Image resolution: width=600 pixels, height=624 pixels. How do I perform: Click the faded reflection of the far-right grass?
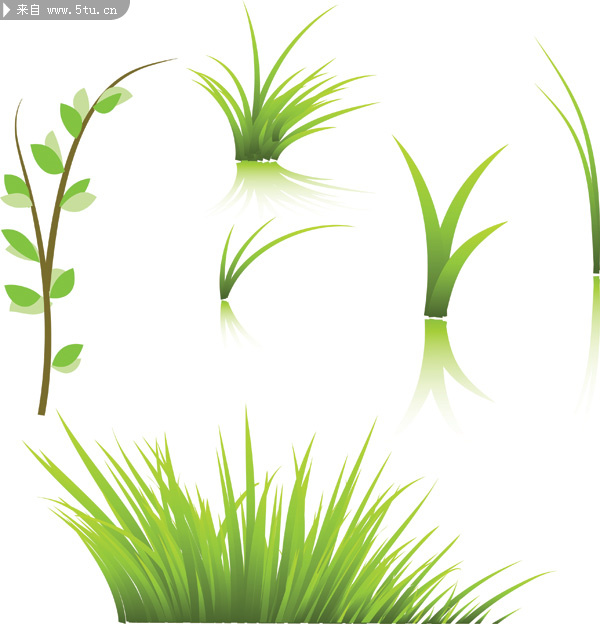592,340
